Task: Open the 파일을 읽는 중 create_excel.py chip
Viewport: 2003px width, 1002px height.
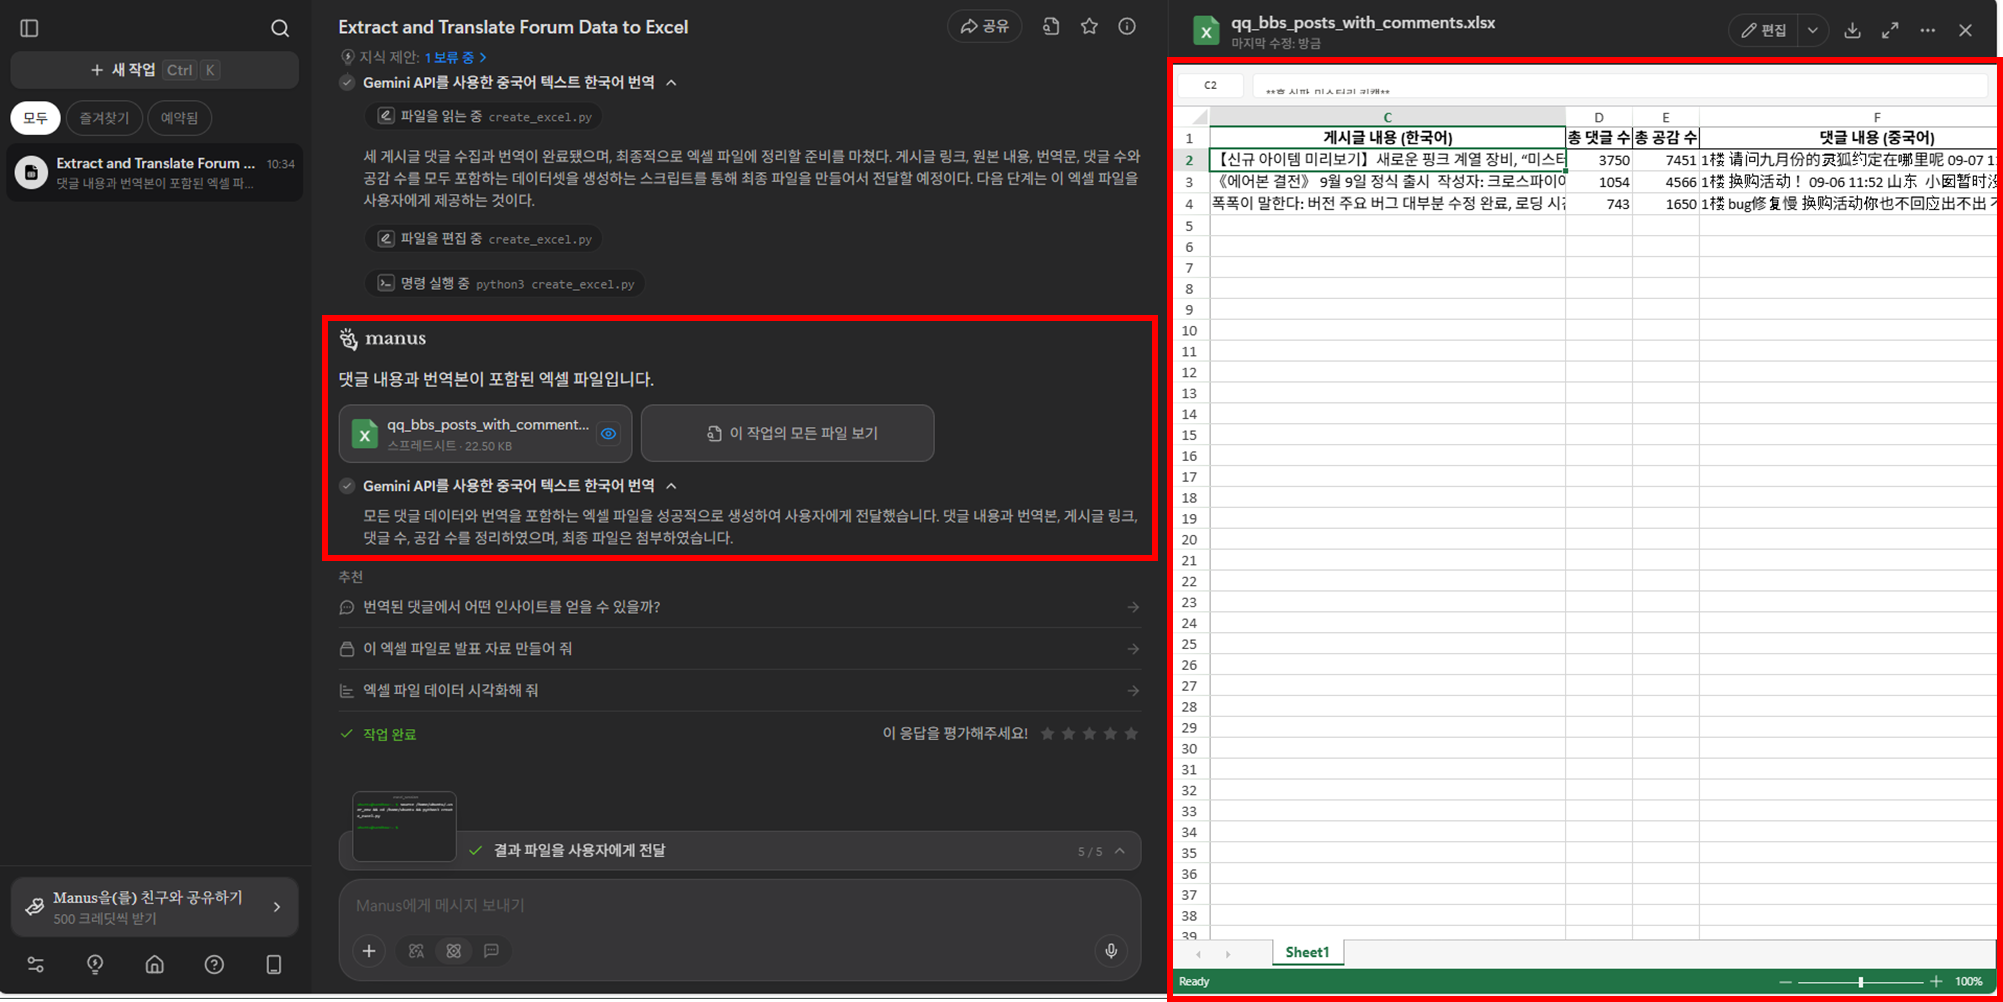Action: click(484, 117)
